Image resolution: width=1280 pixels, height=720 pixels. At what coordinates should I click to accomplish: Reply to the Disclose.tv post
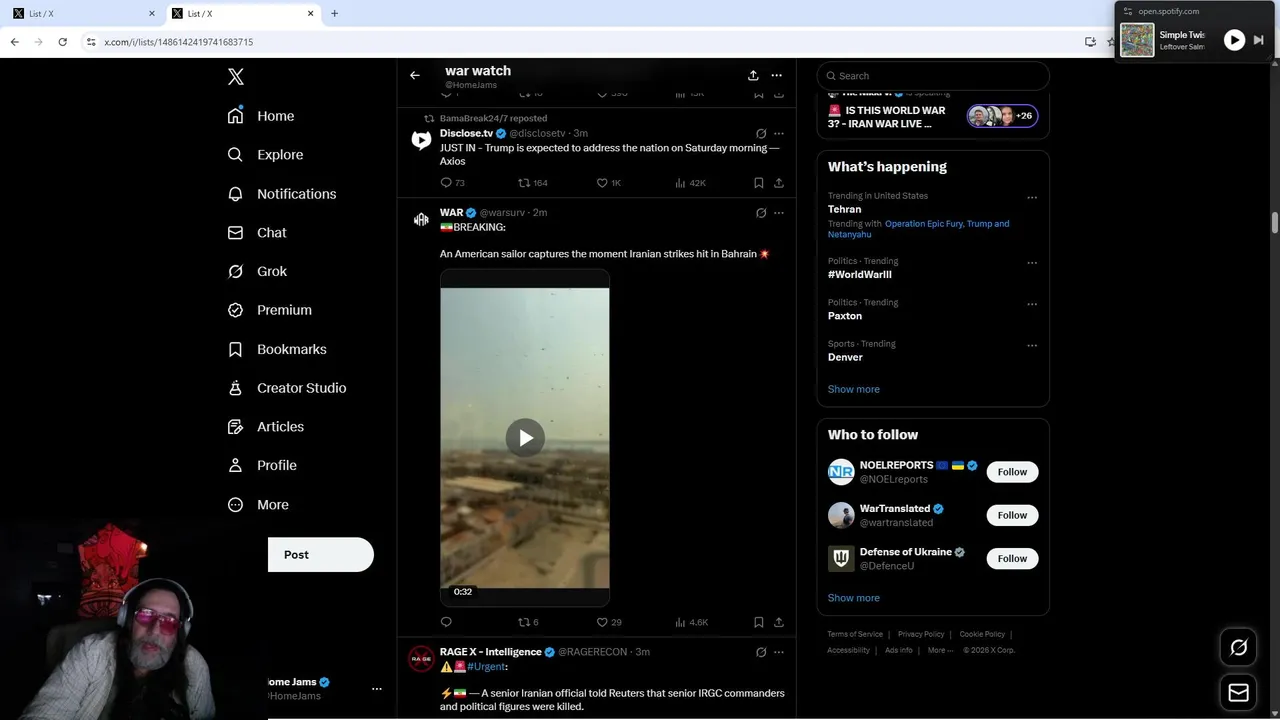pyautogui.click(x=452, y=183)
